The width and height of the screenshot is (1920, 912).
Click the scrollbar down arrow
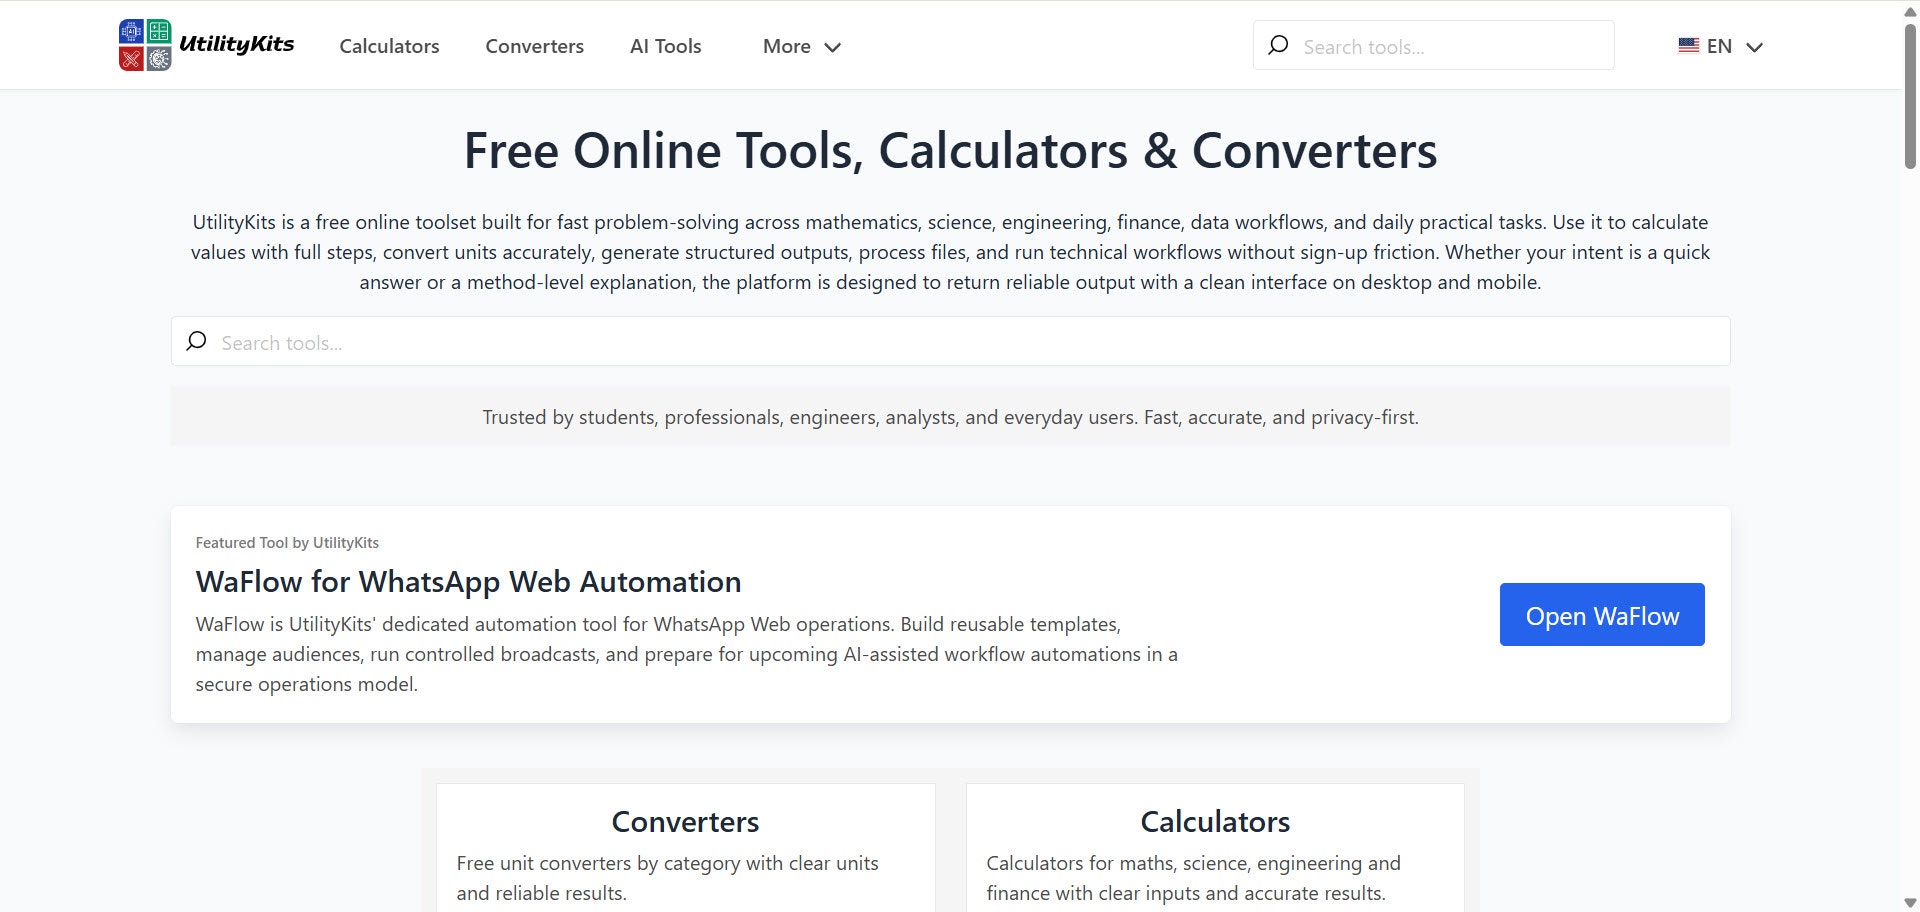pyautogui.click(x=1908, y=901)
